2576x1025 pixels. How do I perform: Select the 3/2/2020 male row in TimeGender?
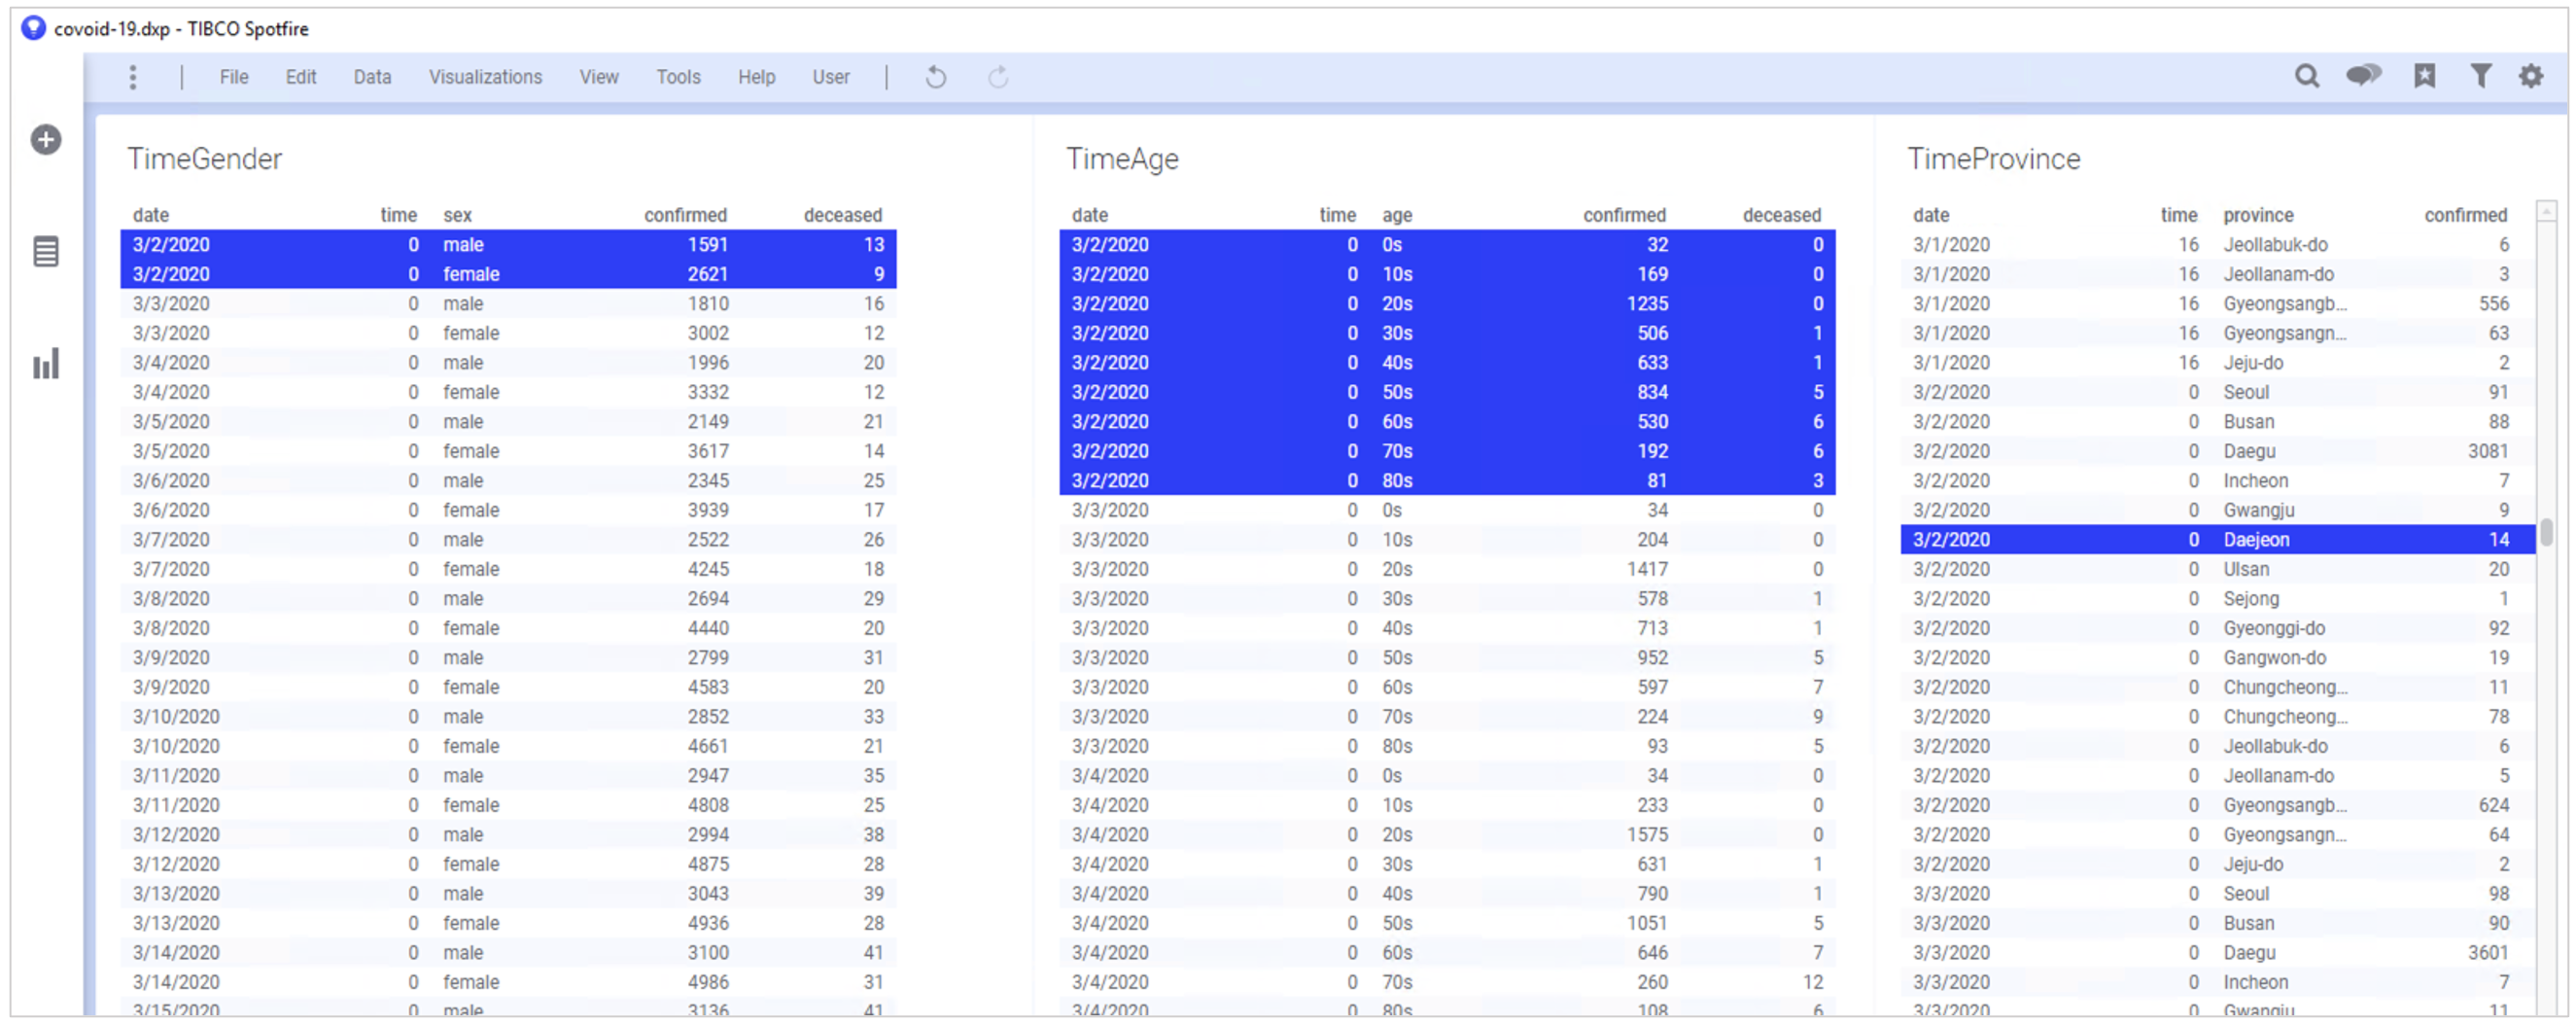508,245
